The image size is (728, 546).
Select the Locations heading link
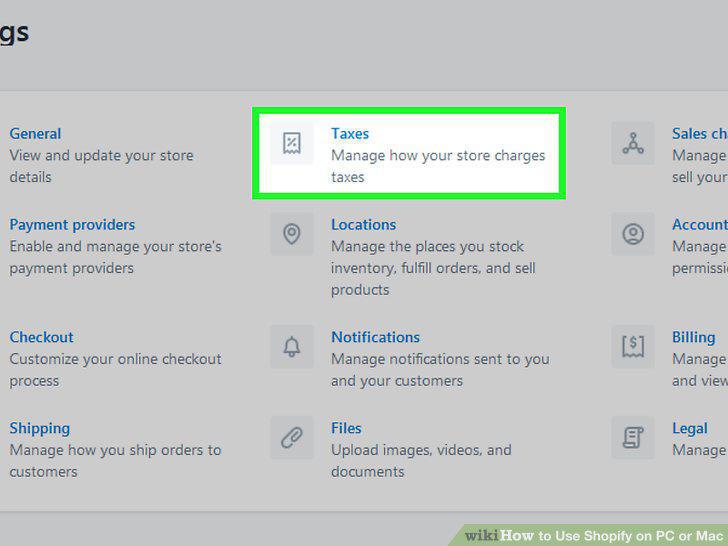click(x=364, y=225)
